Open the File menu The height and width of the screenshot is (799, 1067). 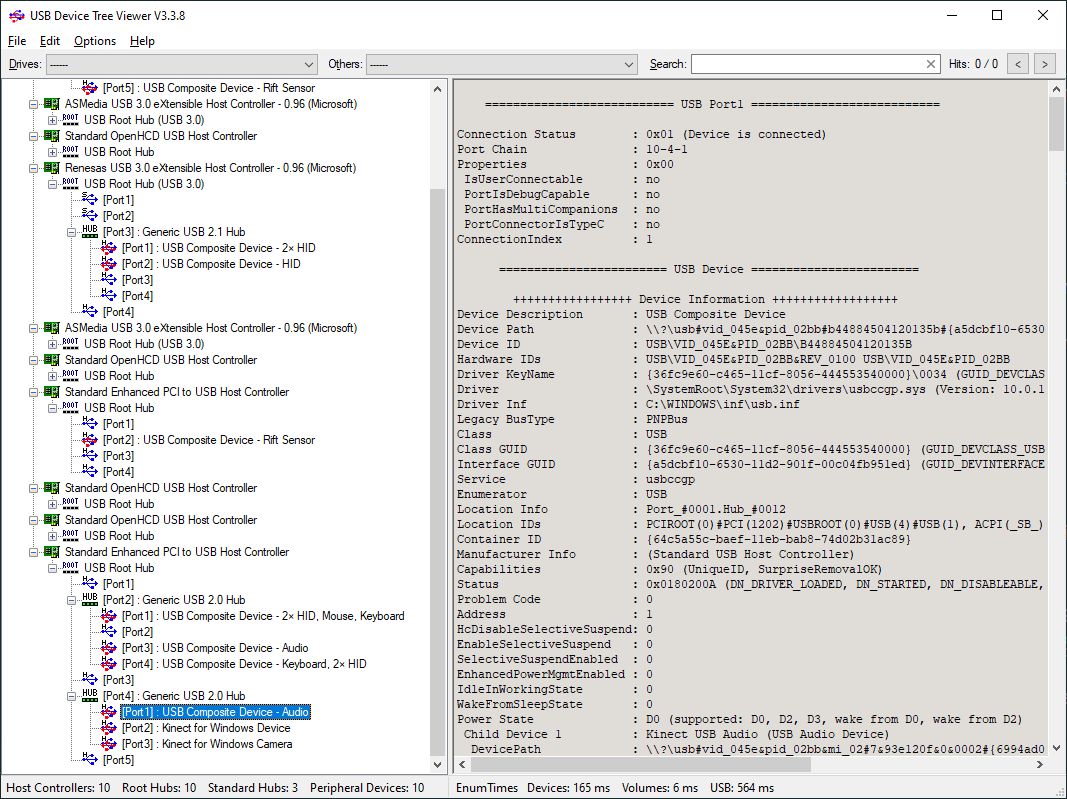17,41
